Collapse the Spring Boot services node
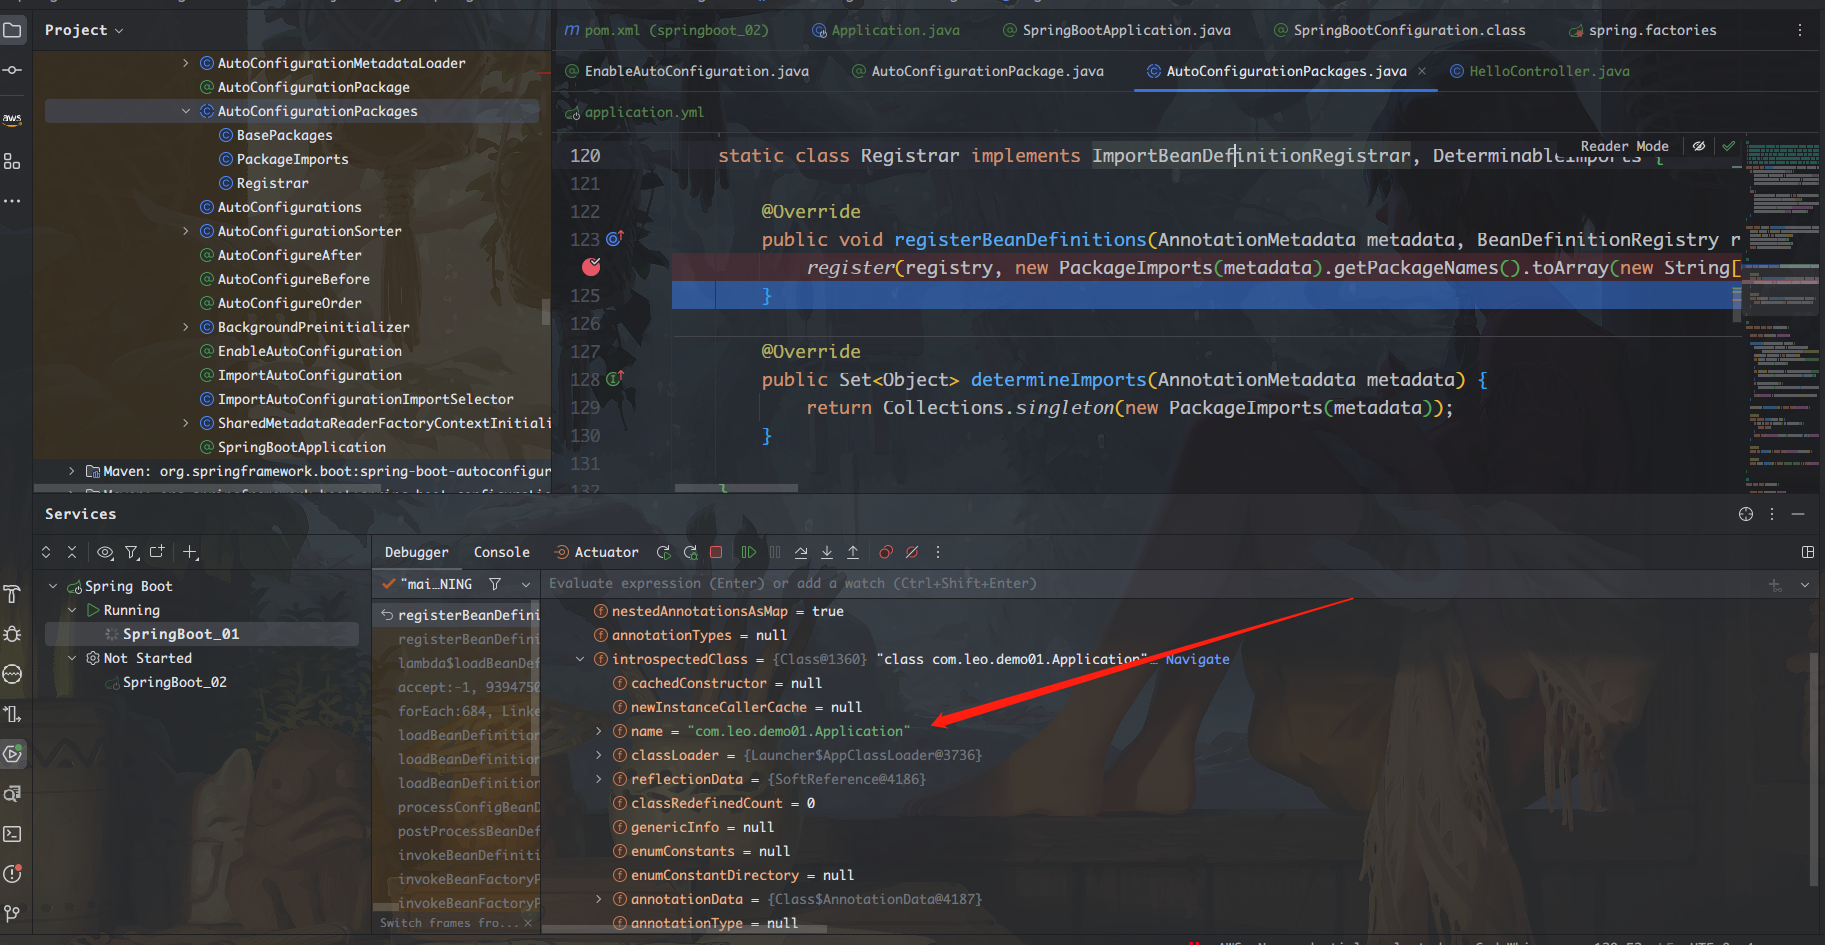 pyautogui.click(x=53, y=586)
